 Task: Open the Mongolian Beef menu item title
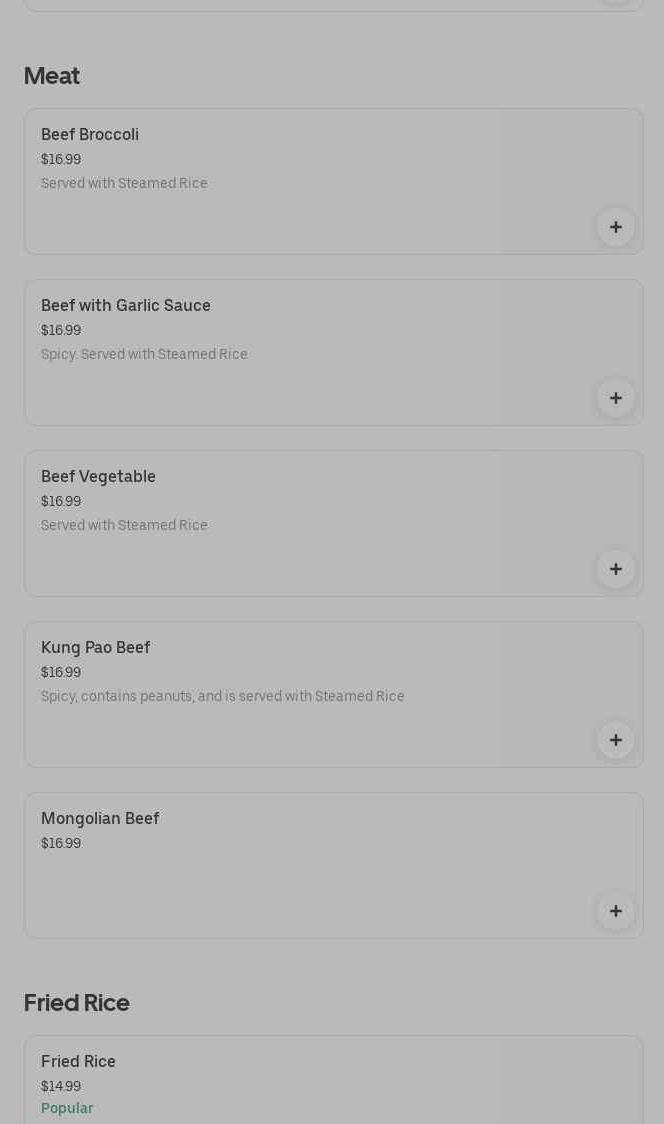click(100, 819)
